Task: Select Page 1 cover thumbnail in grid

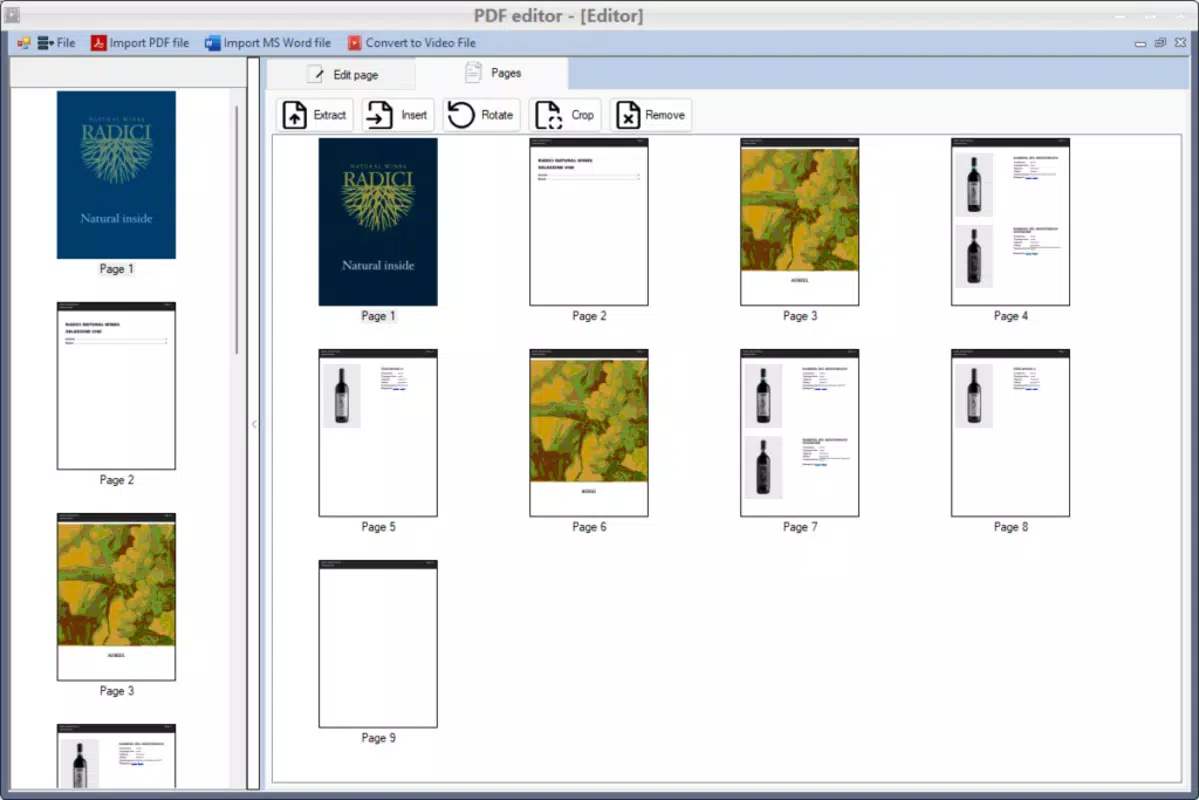Action: point(378,222)
